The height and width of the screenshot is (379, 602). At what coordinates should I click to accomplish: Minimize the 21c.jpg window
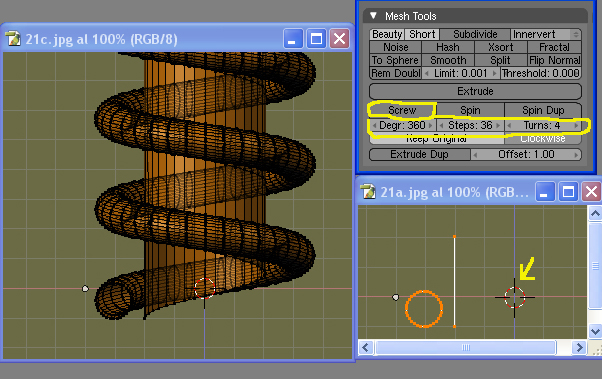(293, 39)
